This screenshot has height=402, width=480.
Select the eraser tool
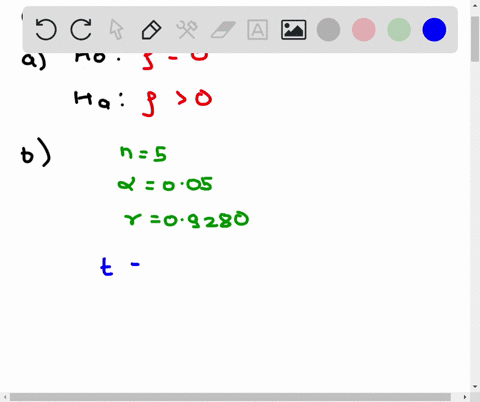pyautogui.click(x=223, y=30)
